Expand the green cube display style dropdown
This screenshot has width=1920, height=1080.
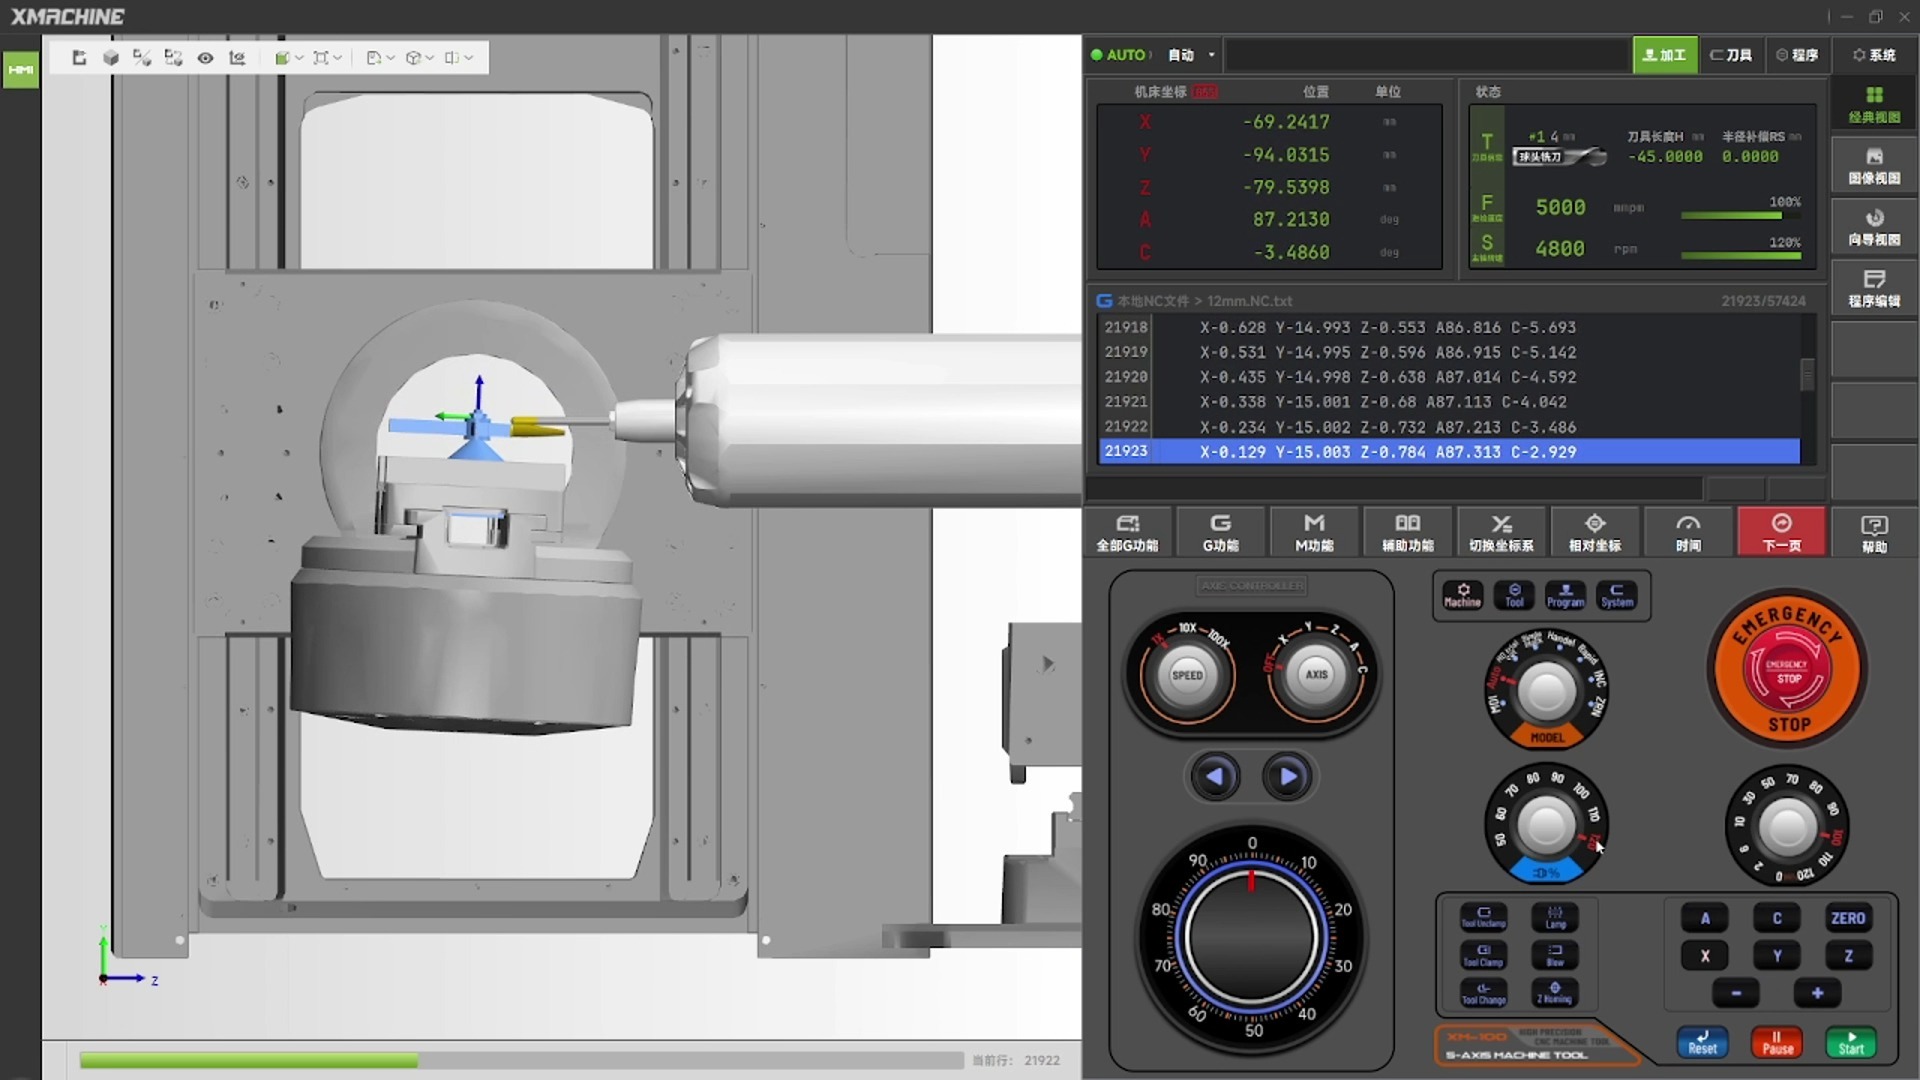299,58
